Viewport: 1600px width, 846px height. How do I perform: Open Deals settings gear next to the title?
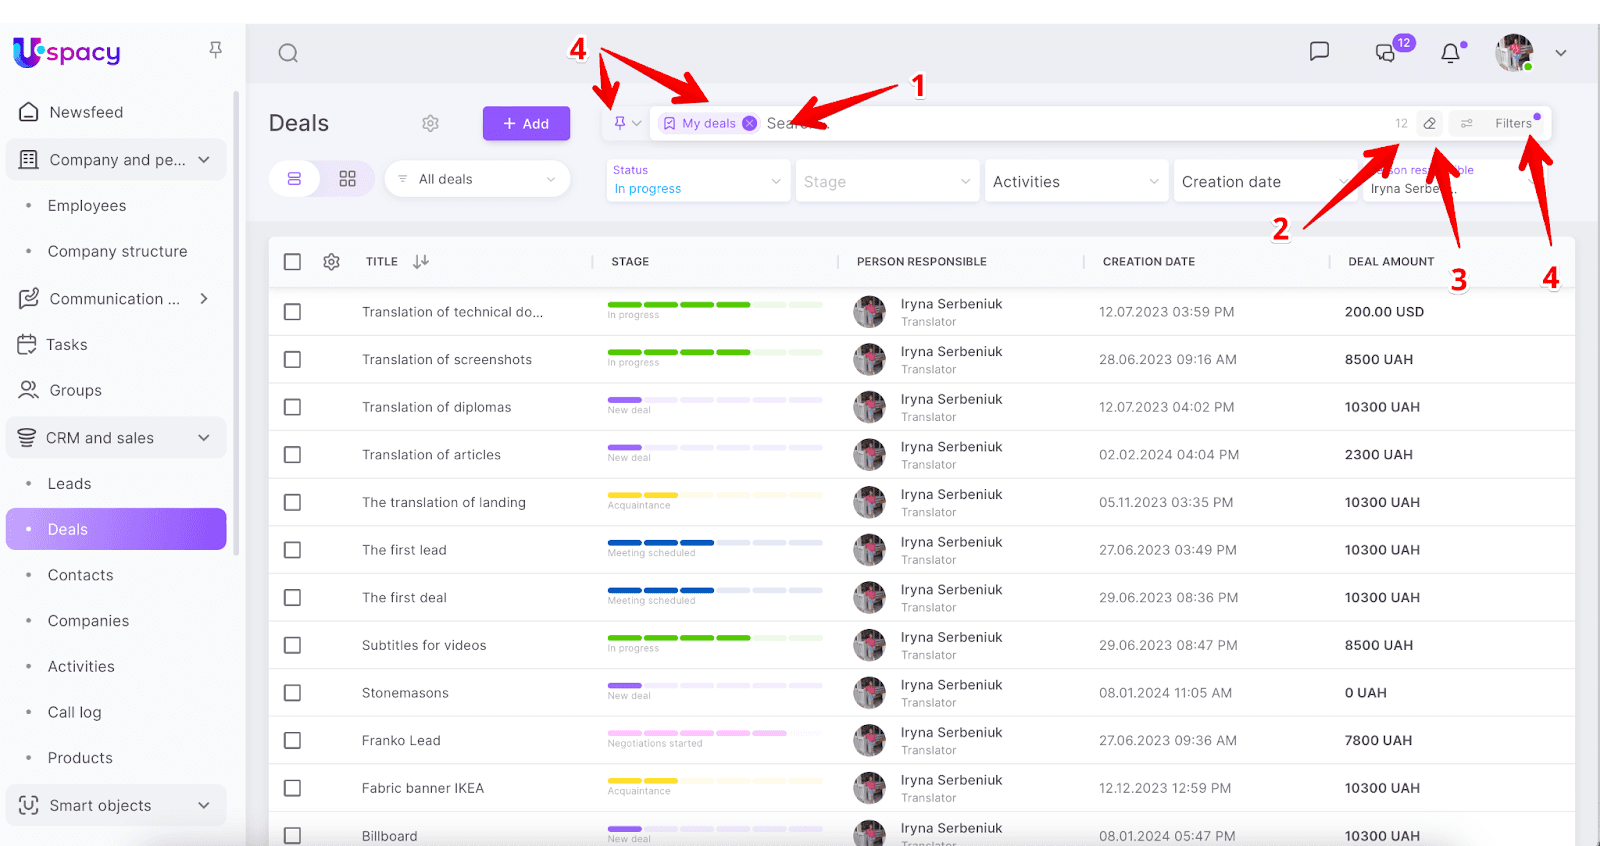(x=430, y=123)
